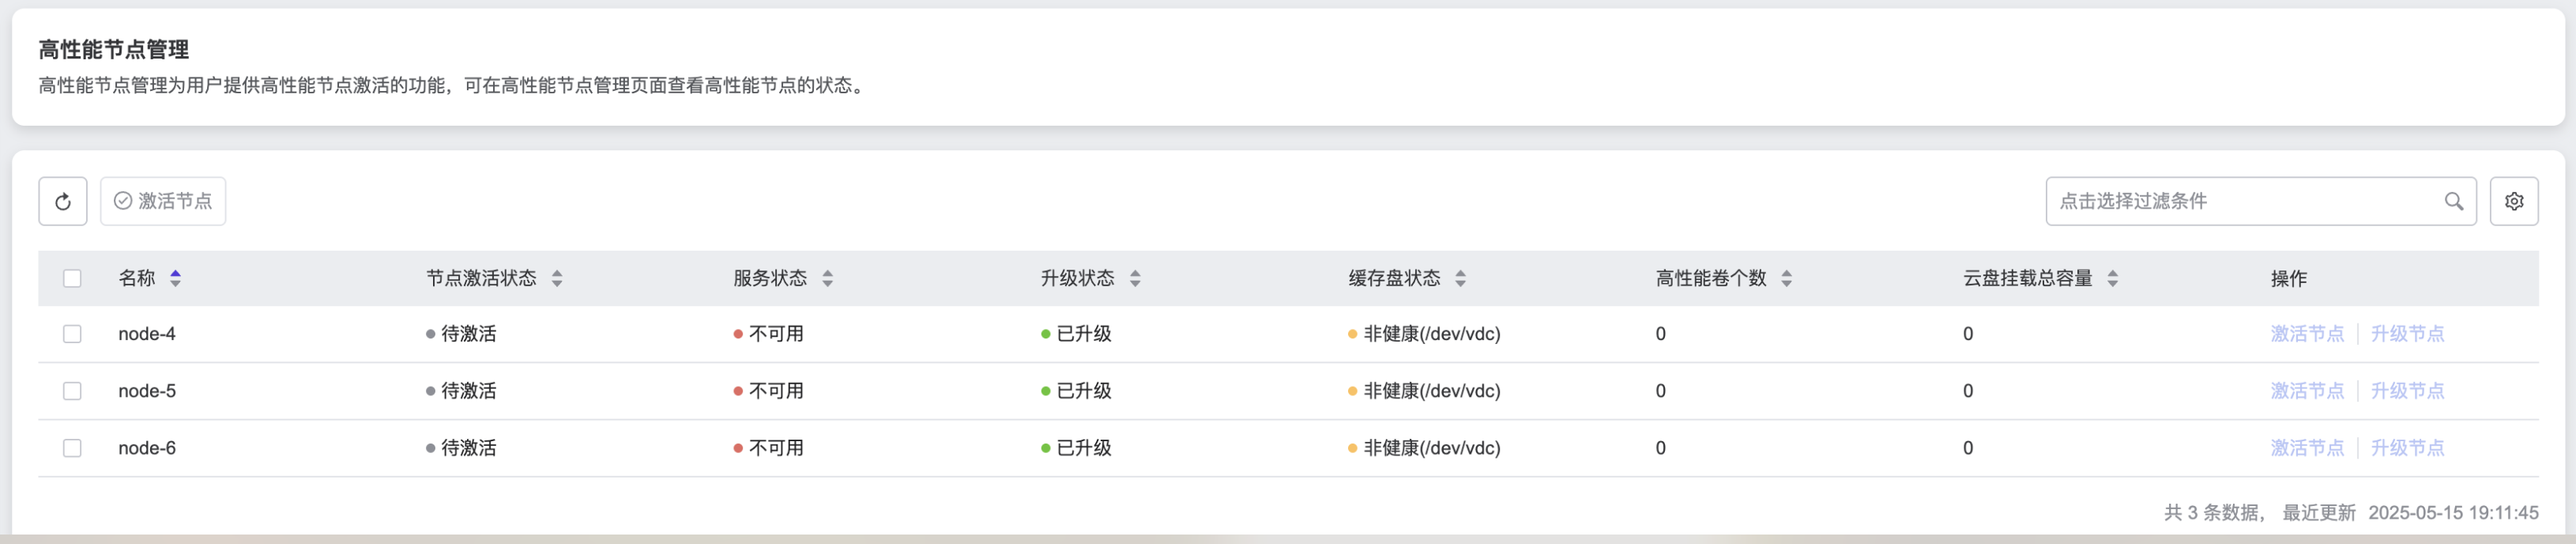This screenshot has width=2576, height=544.
Task: Open table column settings gear icon
Action: pyautogui.click(x=2513, y=201)
